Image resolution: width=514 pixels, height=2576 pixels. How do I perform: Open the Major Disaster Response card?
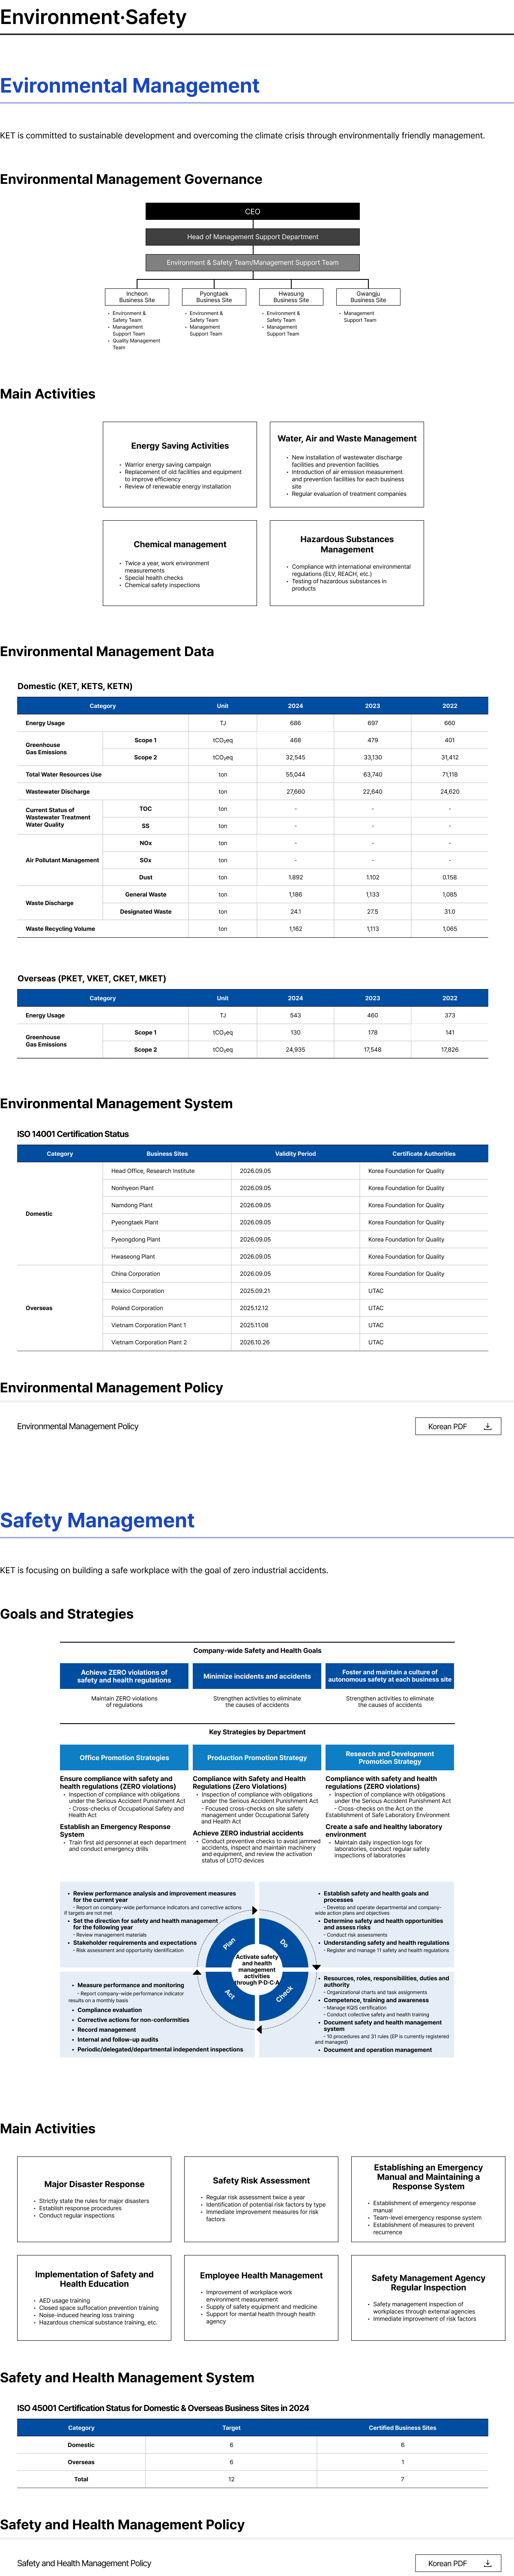[x=94, y=2199]
